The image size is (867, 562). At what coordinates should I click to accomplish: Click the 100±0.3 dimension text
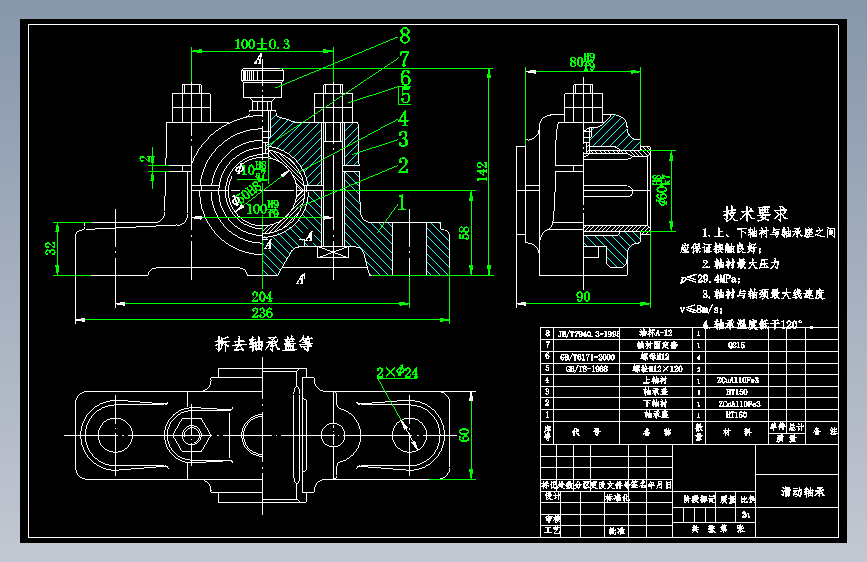tap(262, 44)
